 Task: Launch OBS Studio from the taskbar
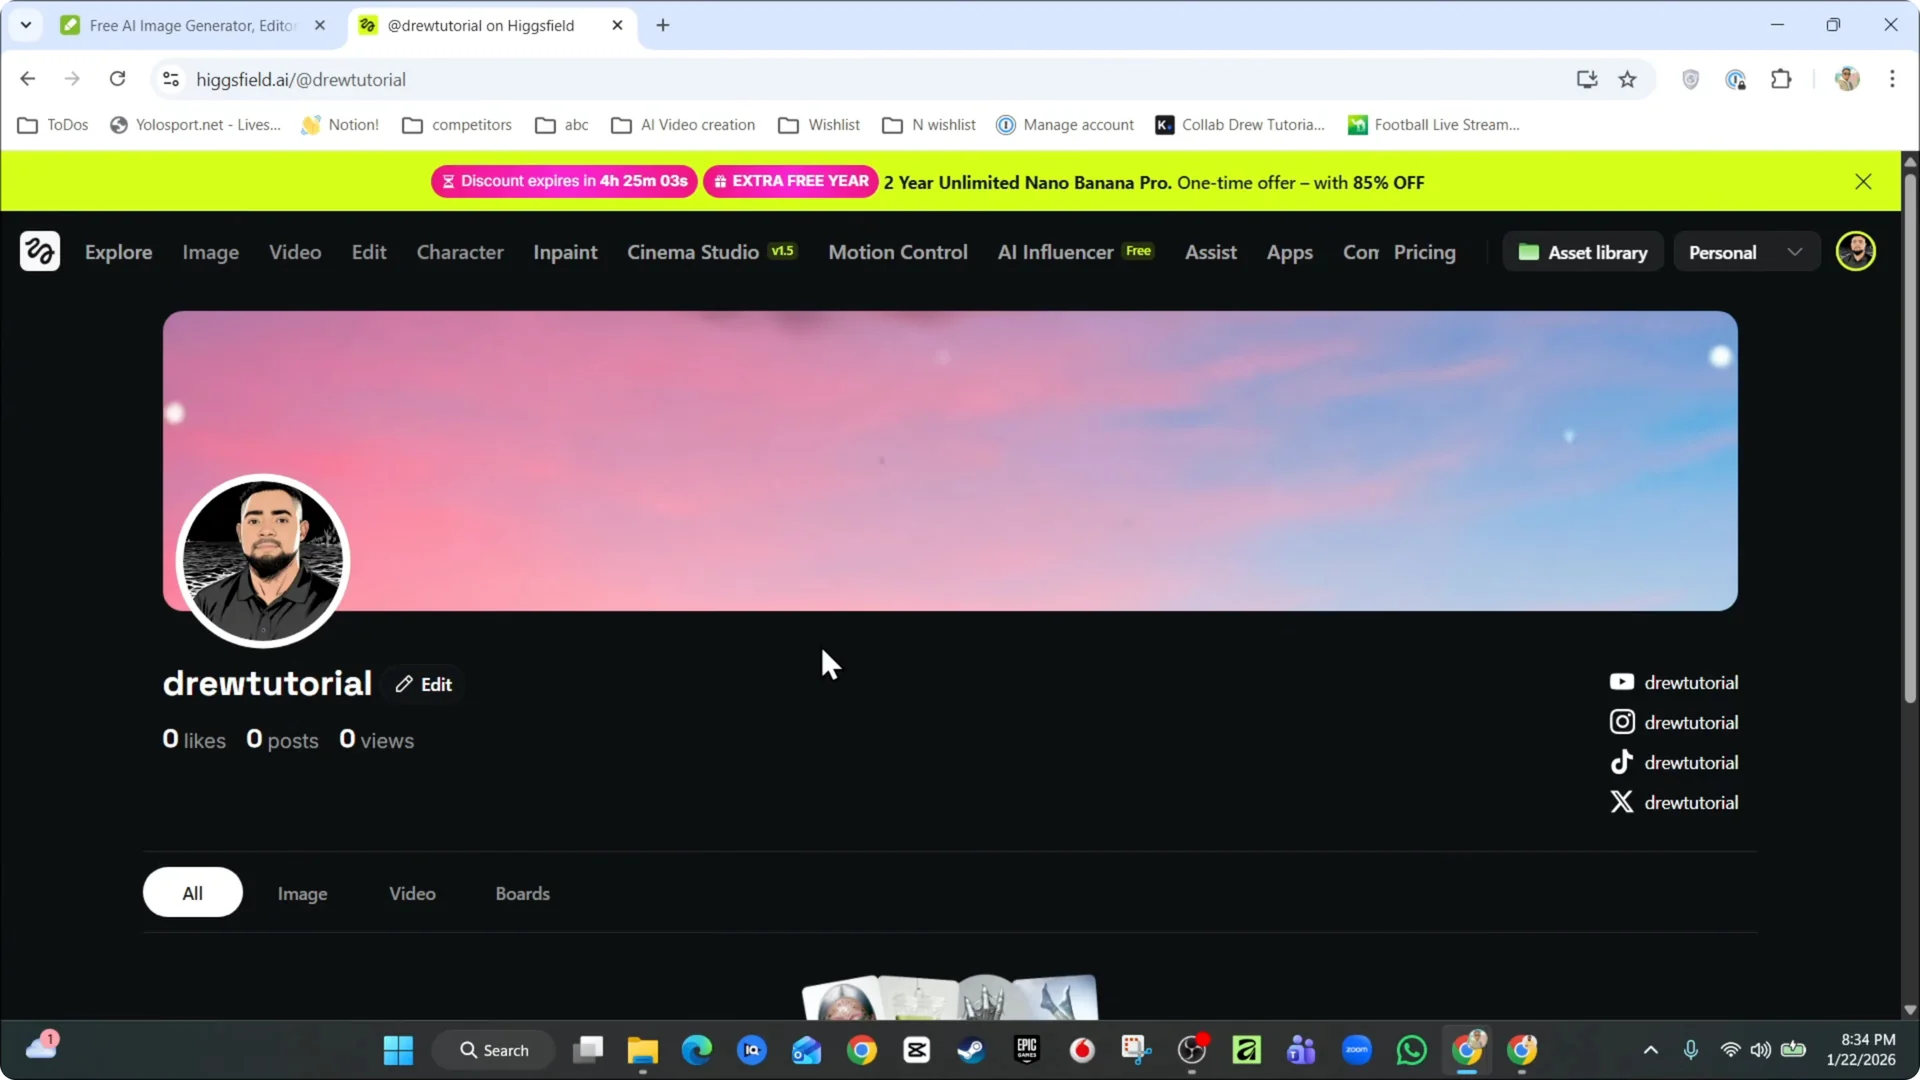click(1191, 1049)
